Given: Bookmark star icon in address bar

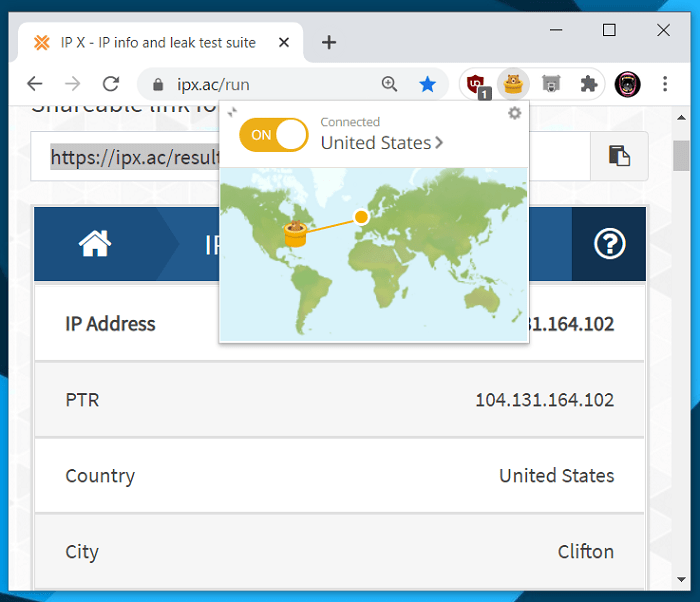Looking at the screenshot, I should coord(428,84).
